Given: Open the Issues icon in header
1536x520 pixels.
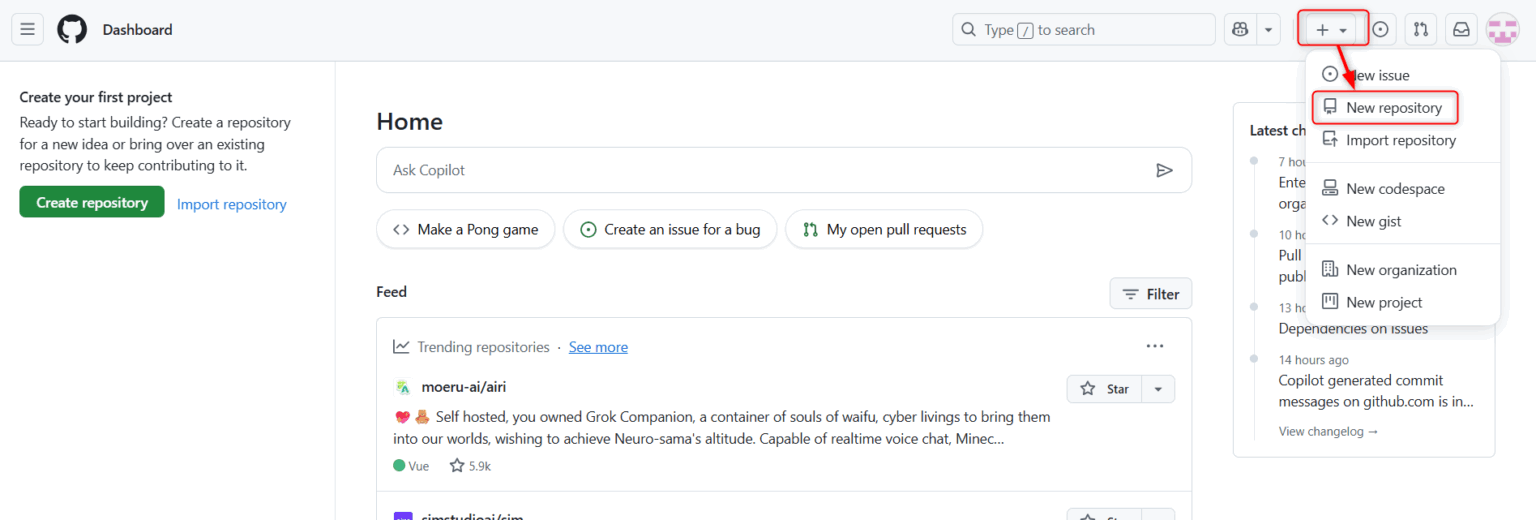Looking at the screenshot, I should point(1380,30).
